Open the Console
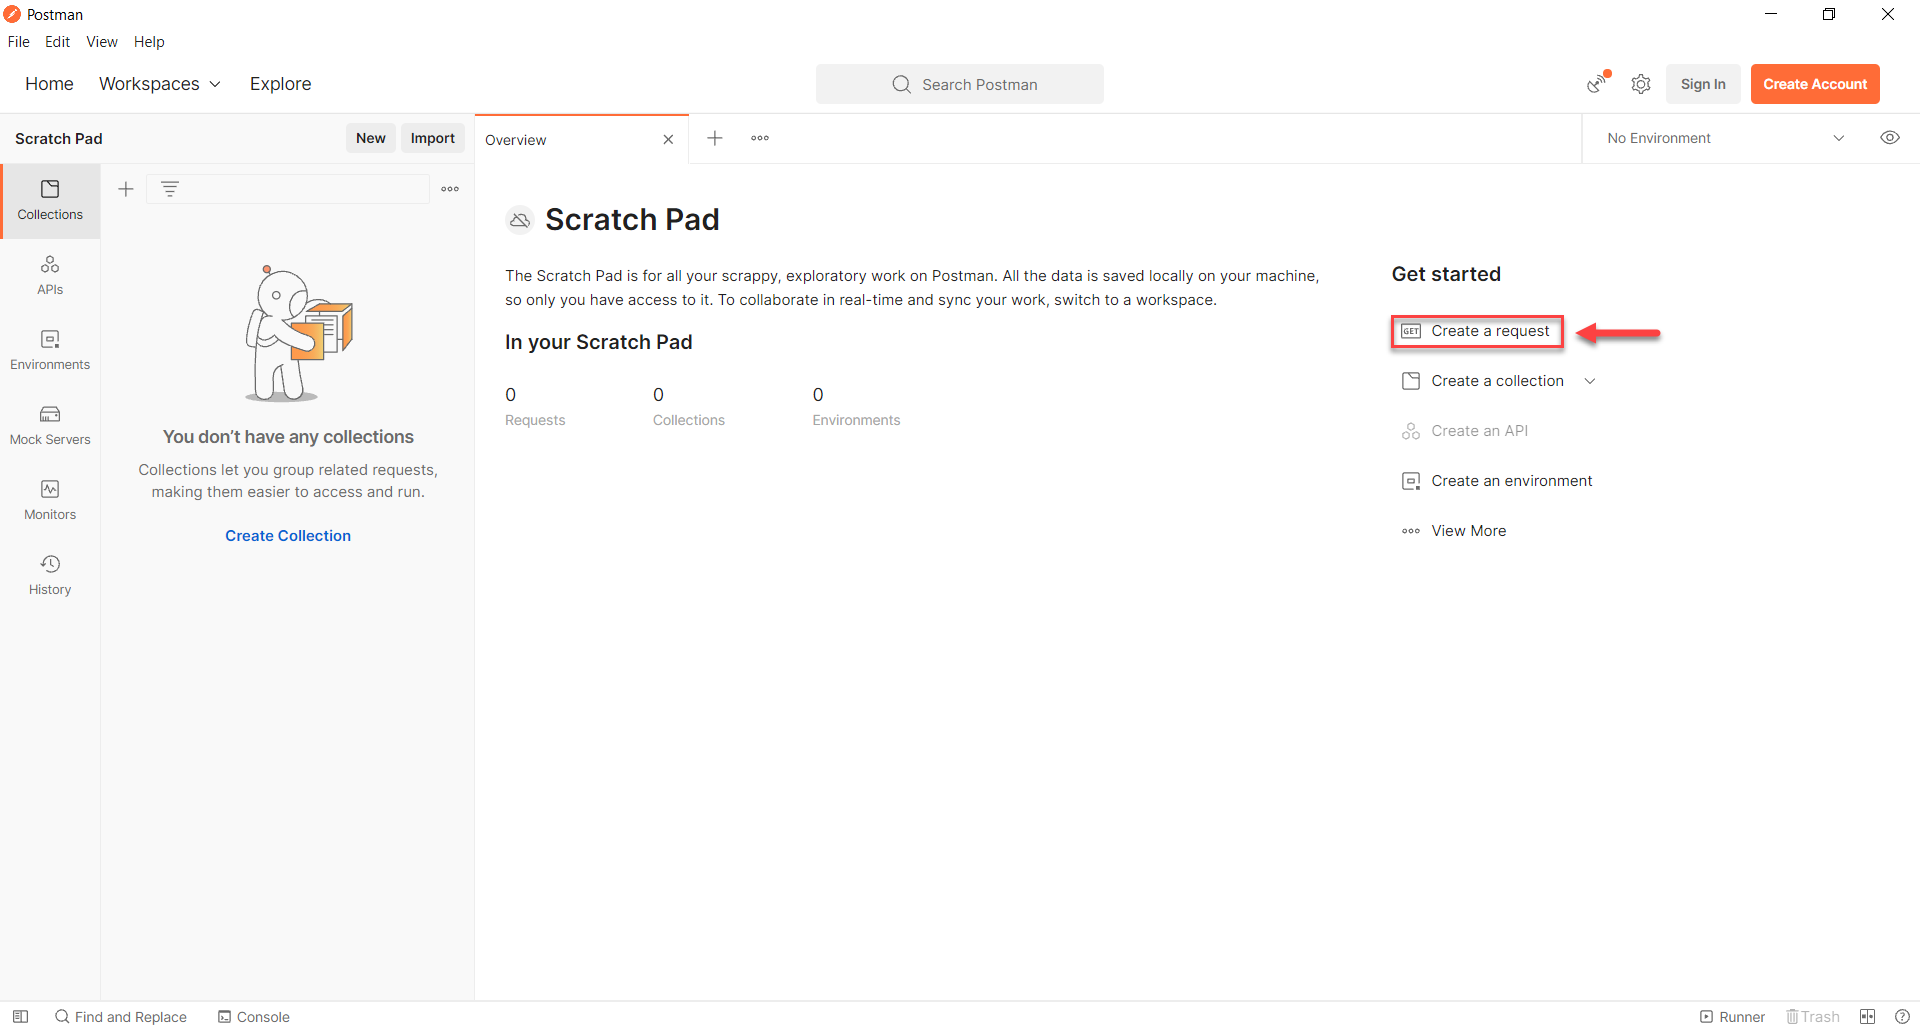Viewport: 1920px width, 1030px height. tap(254, 1016)
